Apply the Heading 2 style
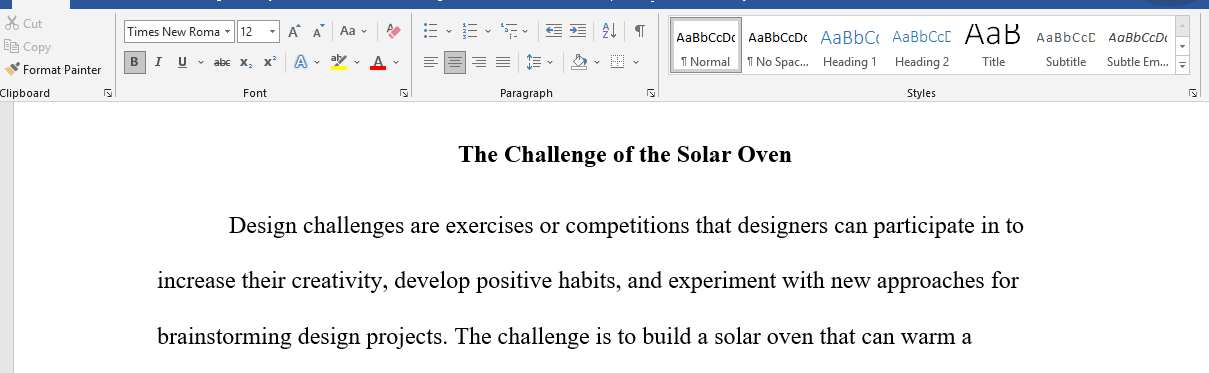The width and height of the screenshot is (1209, 373). [922, 46]
